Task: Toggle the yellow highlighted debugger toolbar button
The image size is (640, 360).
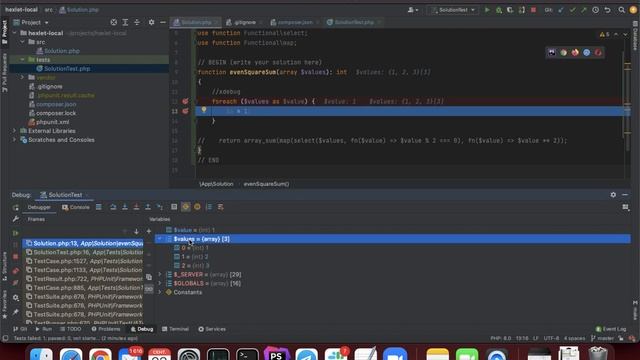Action: (x=186, y=207)
